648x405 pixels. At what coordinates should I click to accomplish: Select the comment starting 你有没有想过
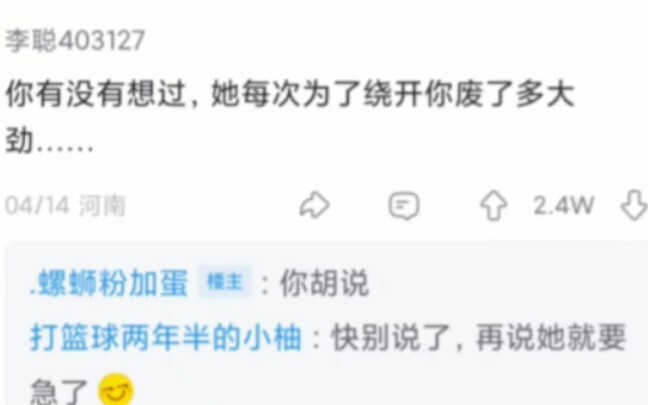(289, 117)
